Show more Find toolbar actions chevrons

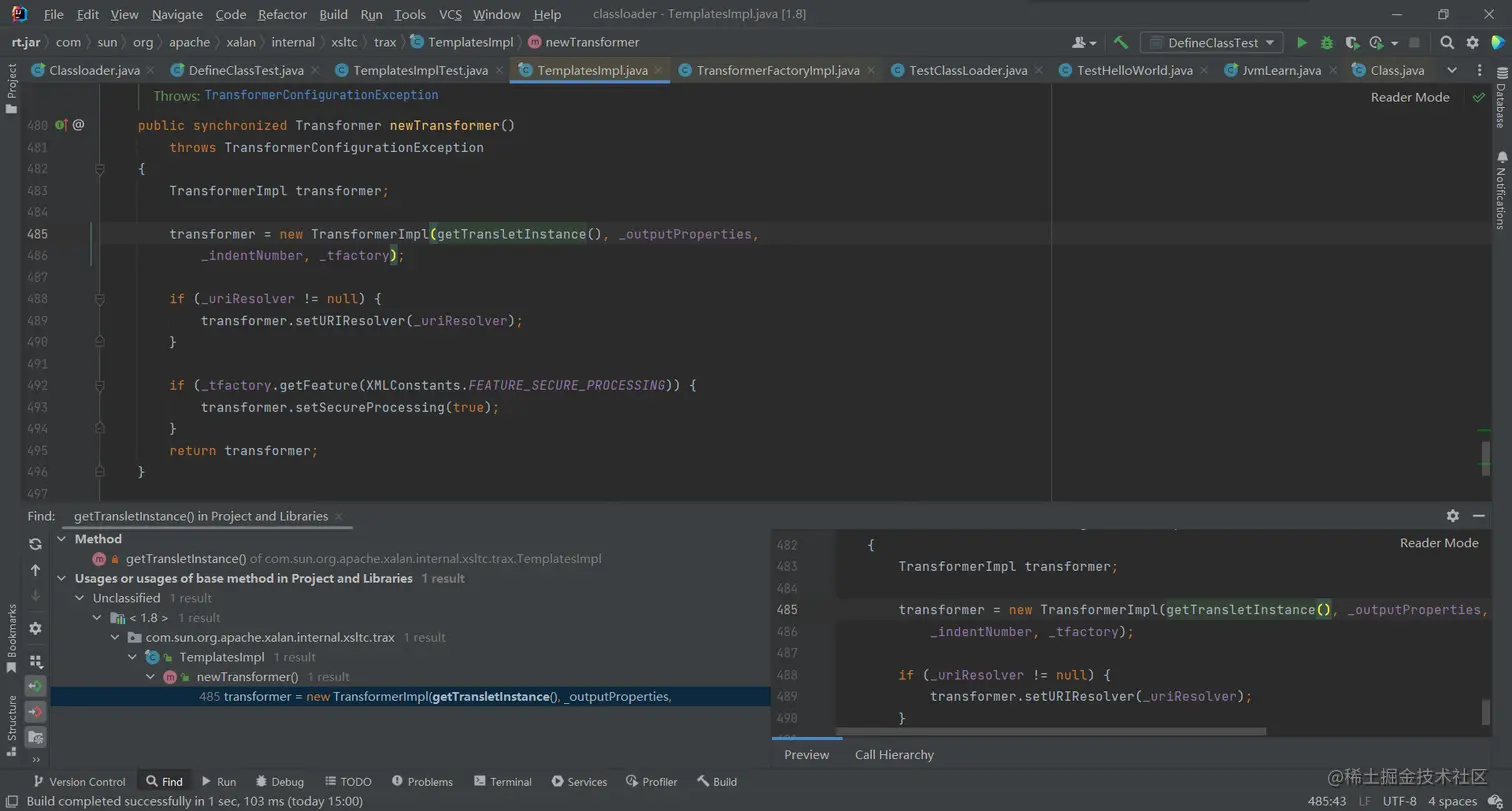(x=35, y=760)
